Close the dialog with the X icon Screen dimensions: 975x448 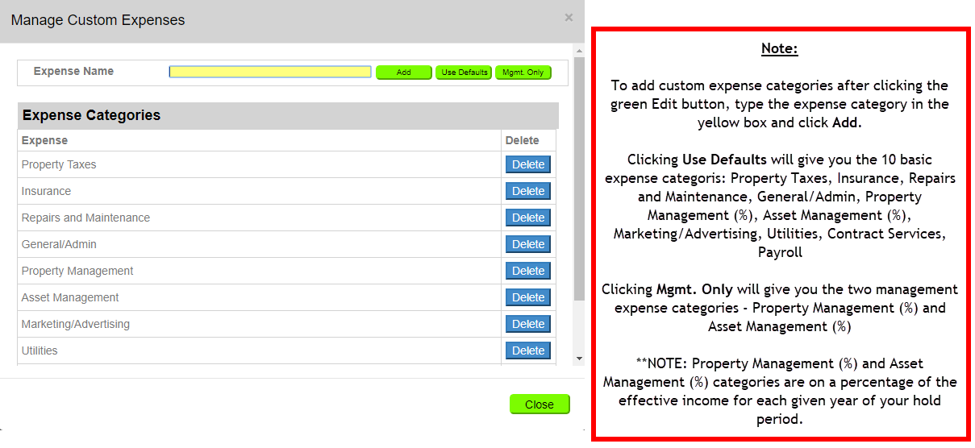point(569,18)
